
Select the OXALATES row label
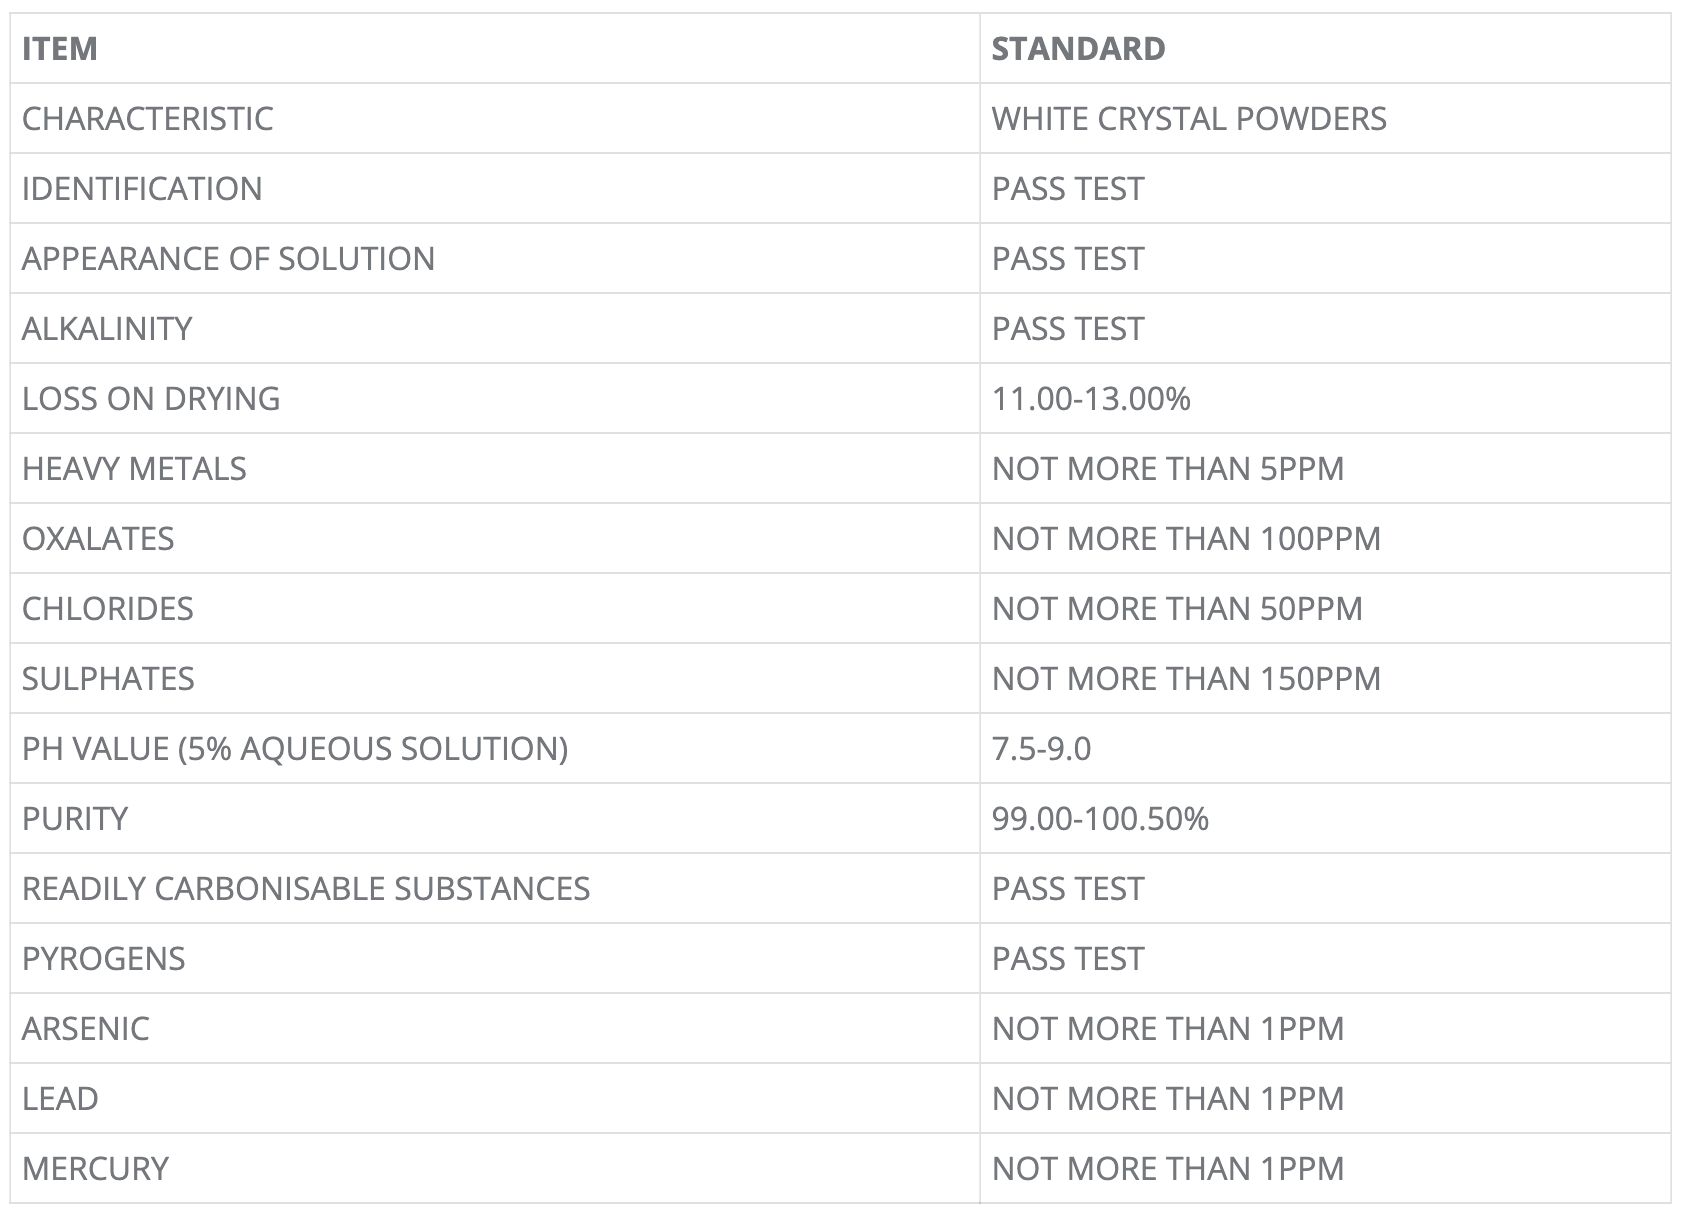[98, 539]
